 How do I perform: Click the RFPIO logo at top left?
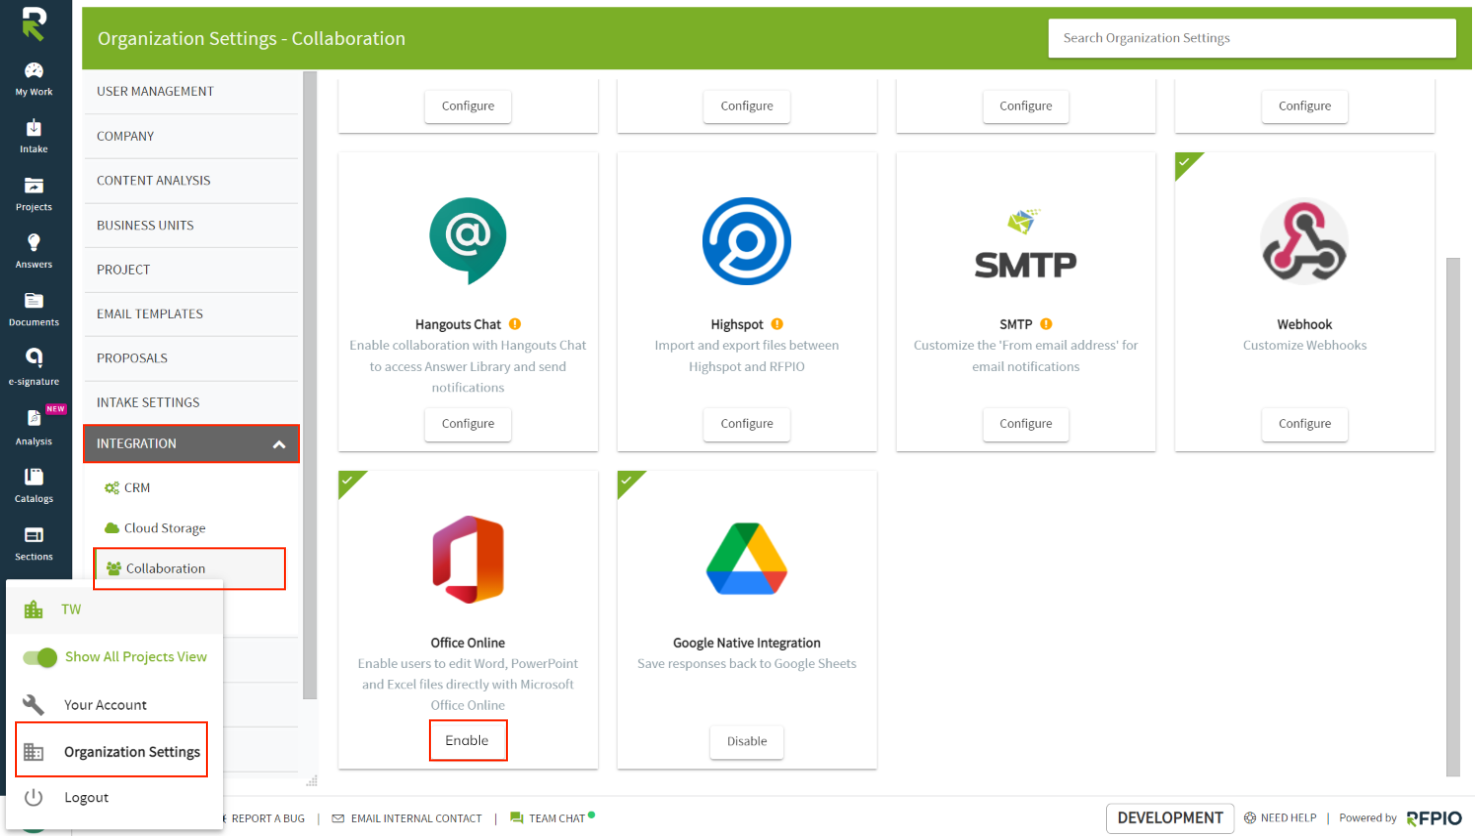click(x=34, y=24)
